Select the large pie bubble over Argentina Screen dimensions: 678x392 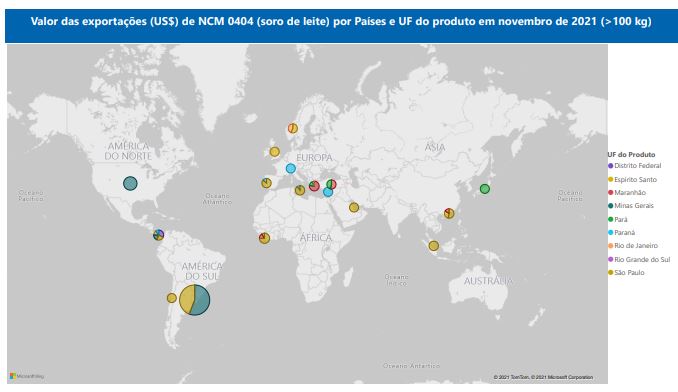tap(195, 300)
